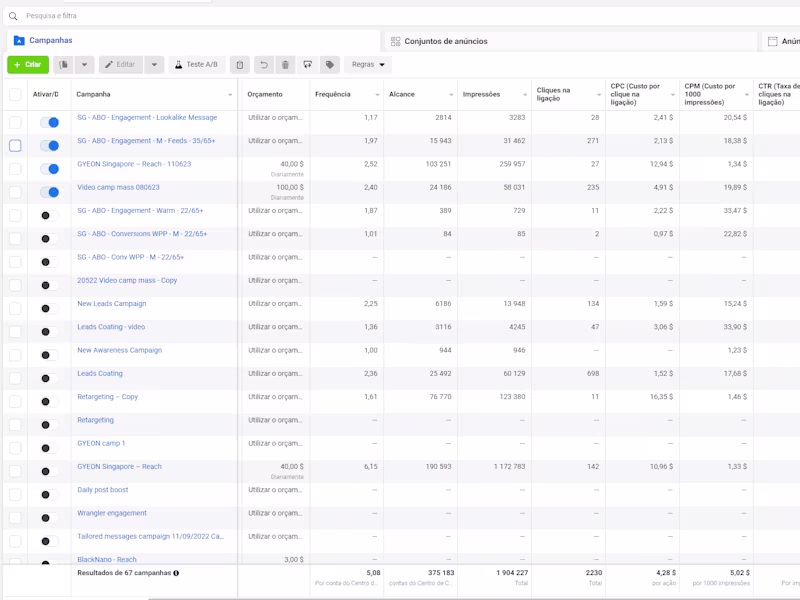Open the dropdown arrow next to the duplicate button
The width and height of the screenshot is (800, 600).
point(85,65)
